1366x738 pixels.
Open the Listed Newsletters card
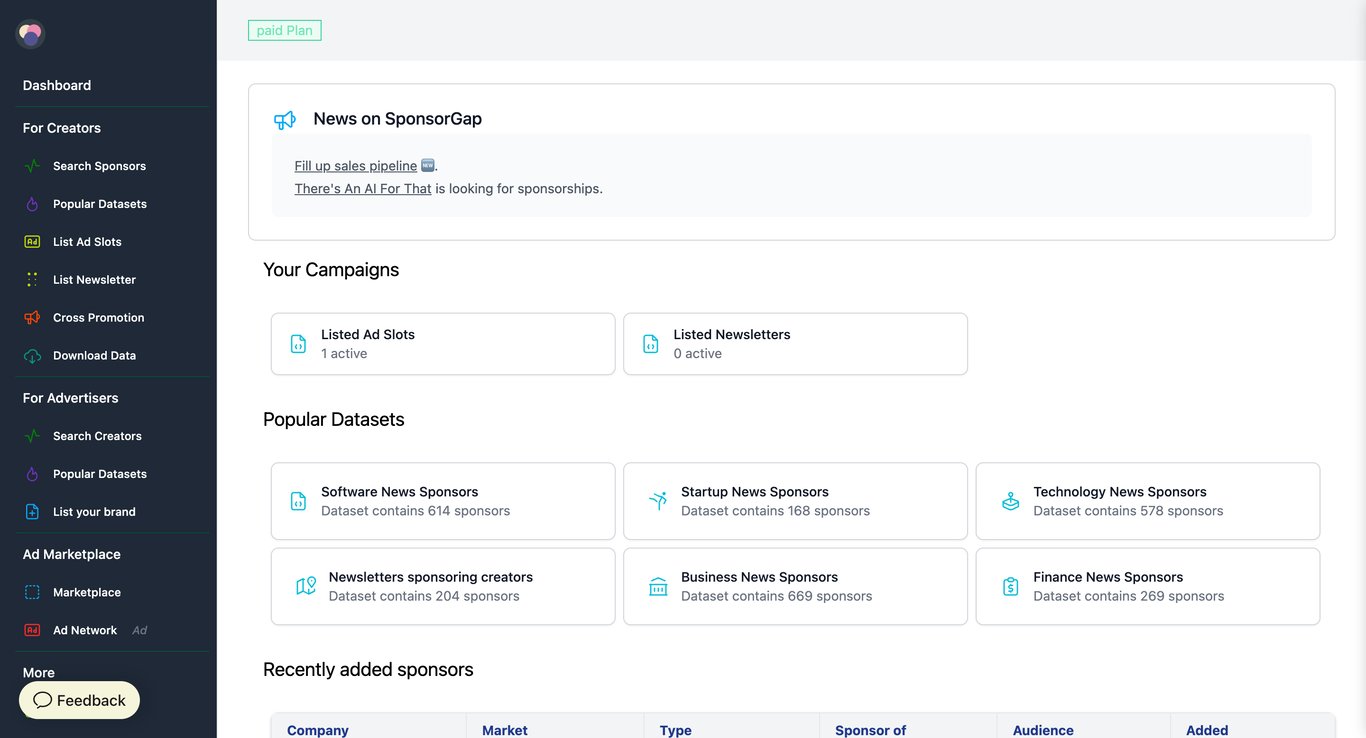tap(795, 344)
